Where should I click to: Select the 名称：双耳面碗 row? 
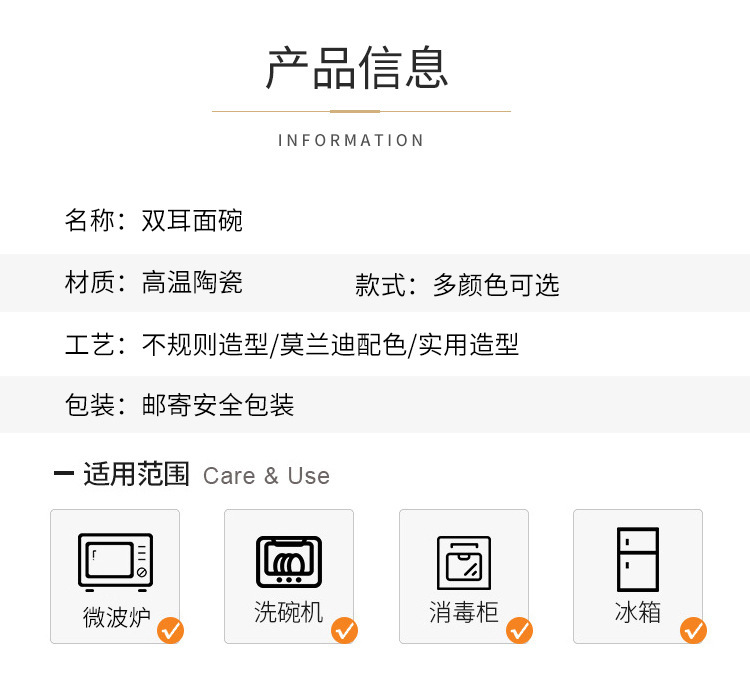point(154,220)
